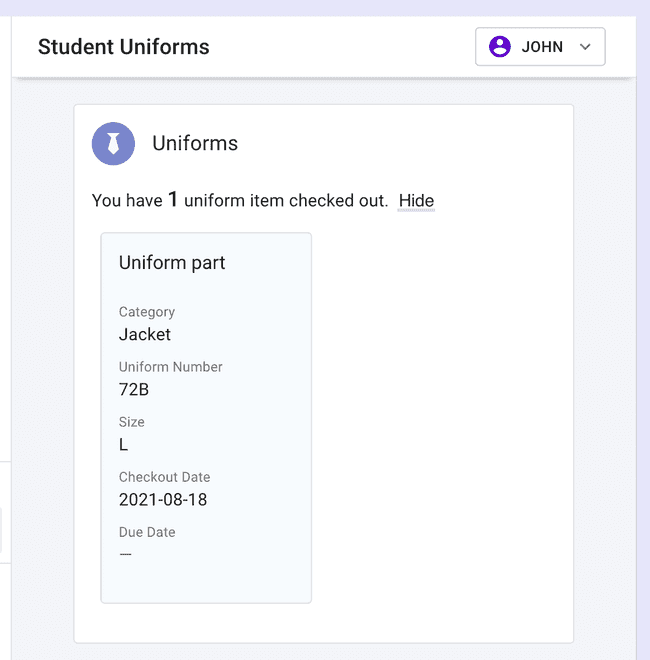The image size is (650, 660).
Task: Hide the checked out uniform list
Action: point(416,201)
